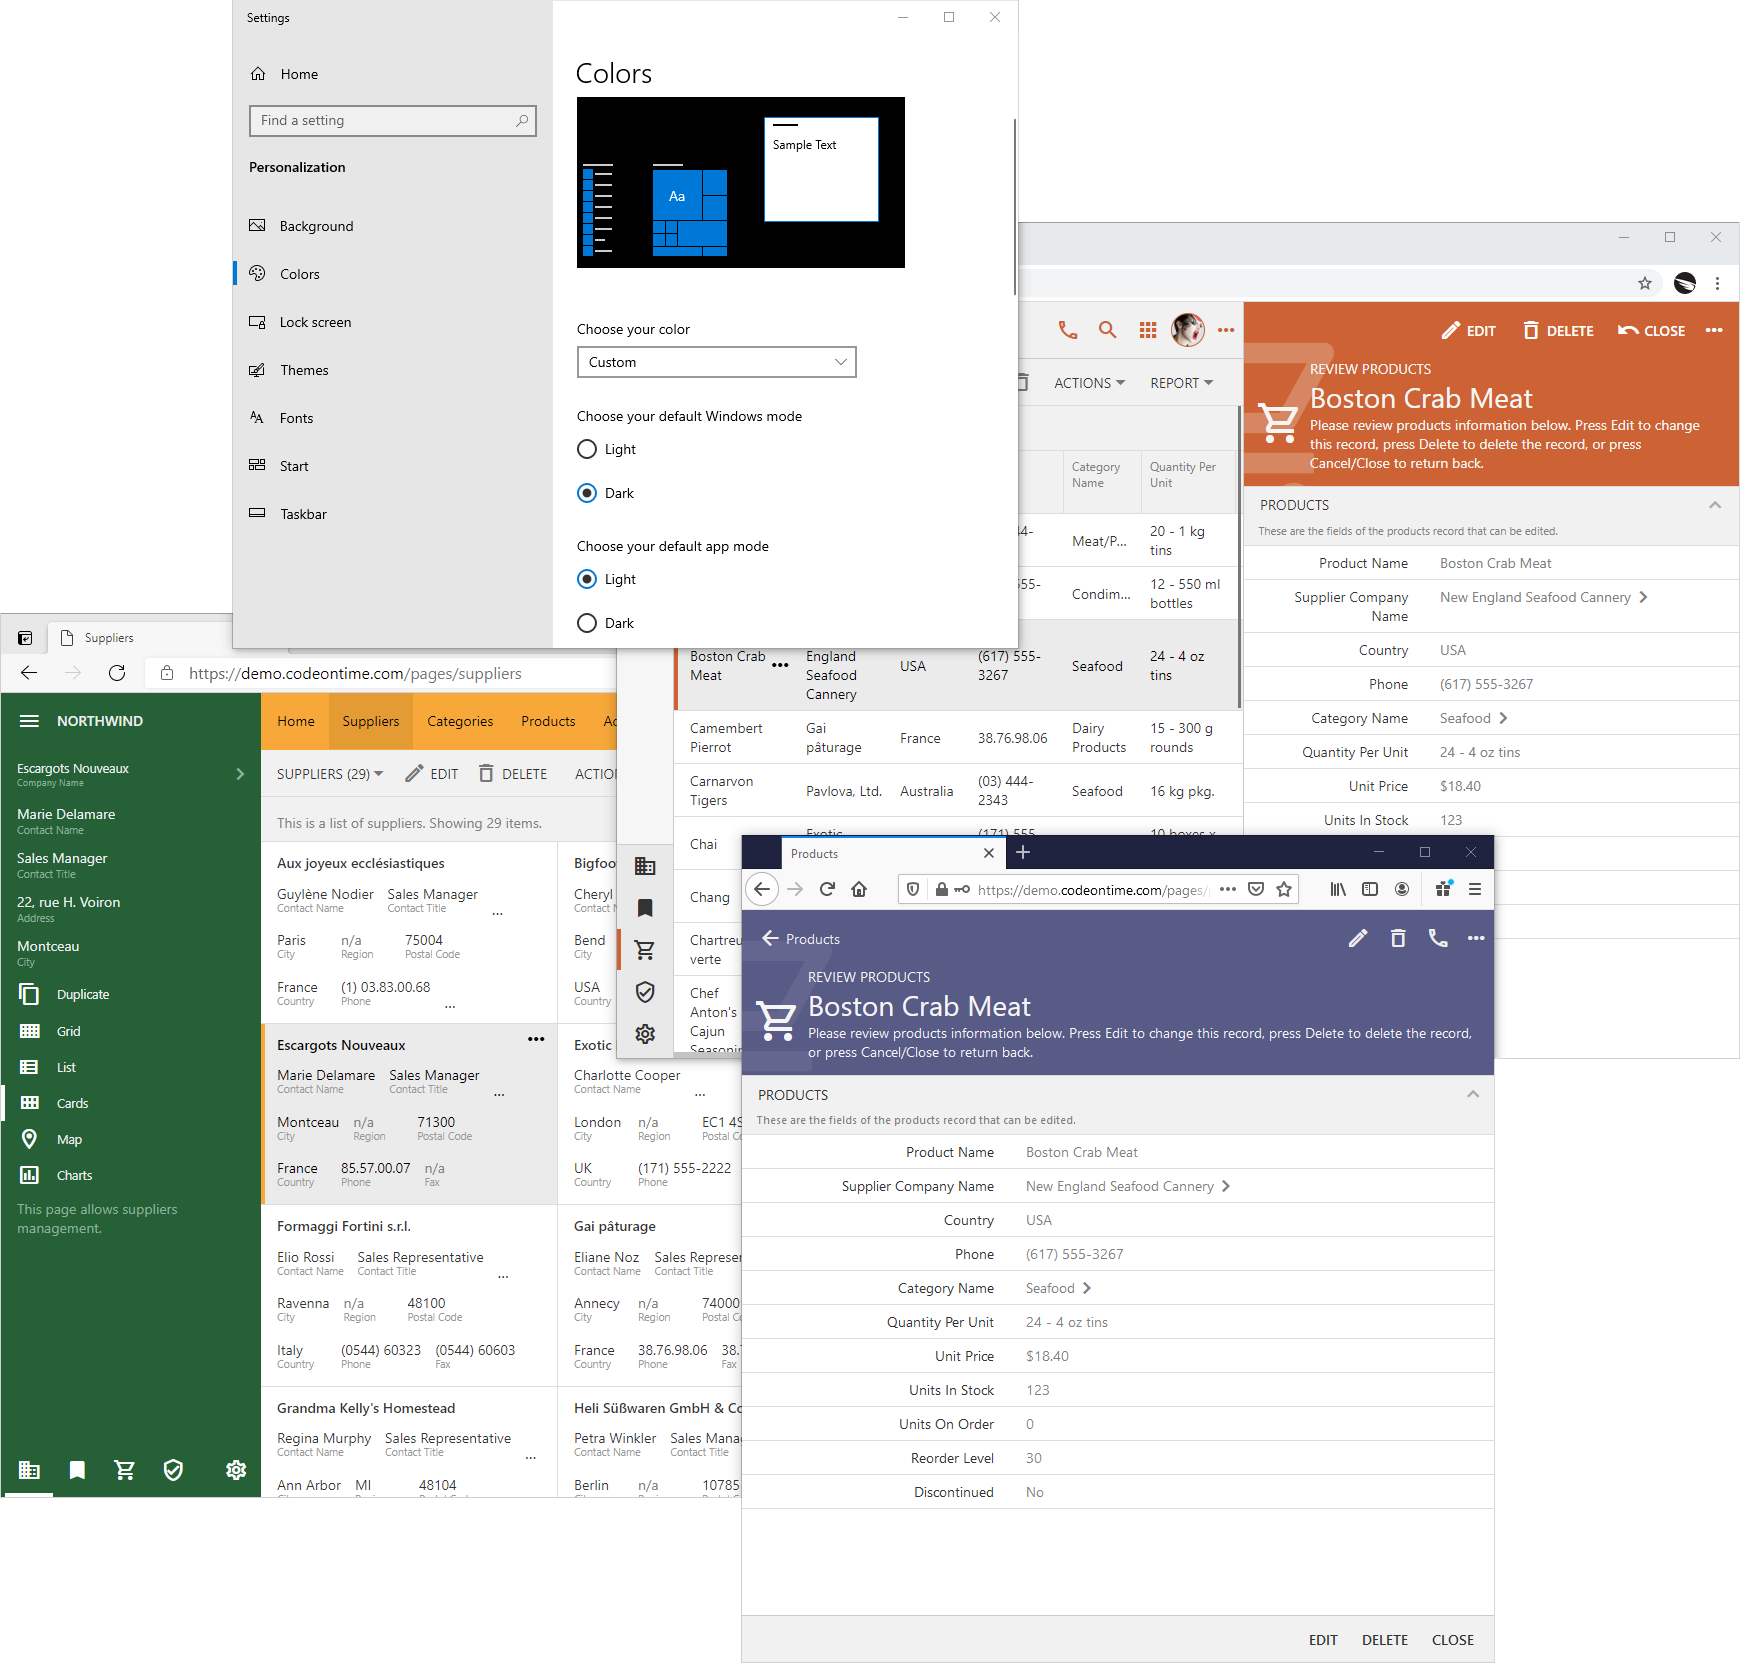Click the Settings window vertical scrollbar
This screenshot has width=1740, height=1663.
(1015, 205)
